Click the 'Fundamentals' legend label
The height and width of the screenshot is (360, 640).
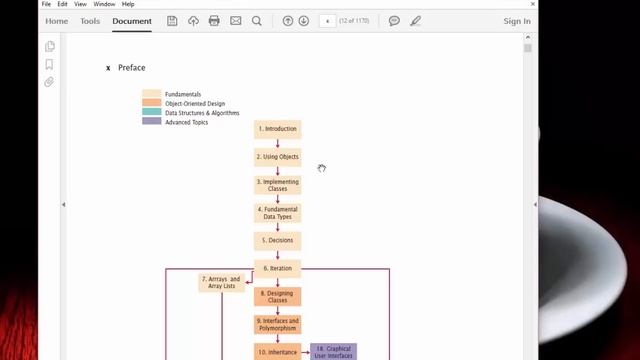pos(183,94)
